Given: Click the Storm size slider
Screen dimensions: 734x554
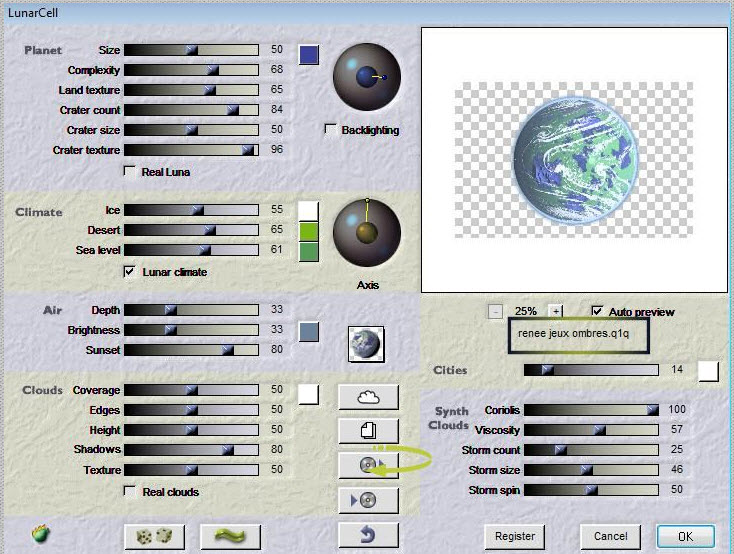Looking at the screenshot, I should click(x=591, y=470).
